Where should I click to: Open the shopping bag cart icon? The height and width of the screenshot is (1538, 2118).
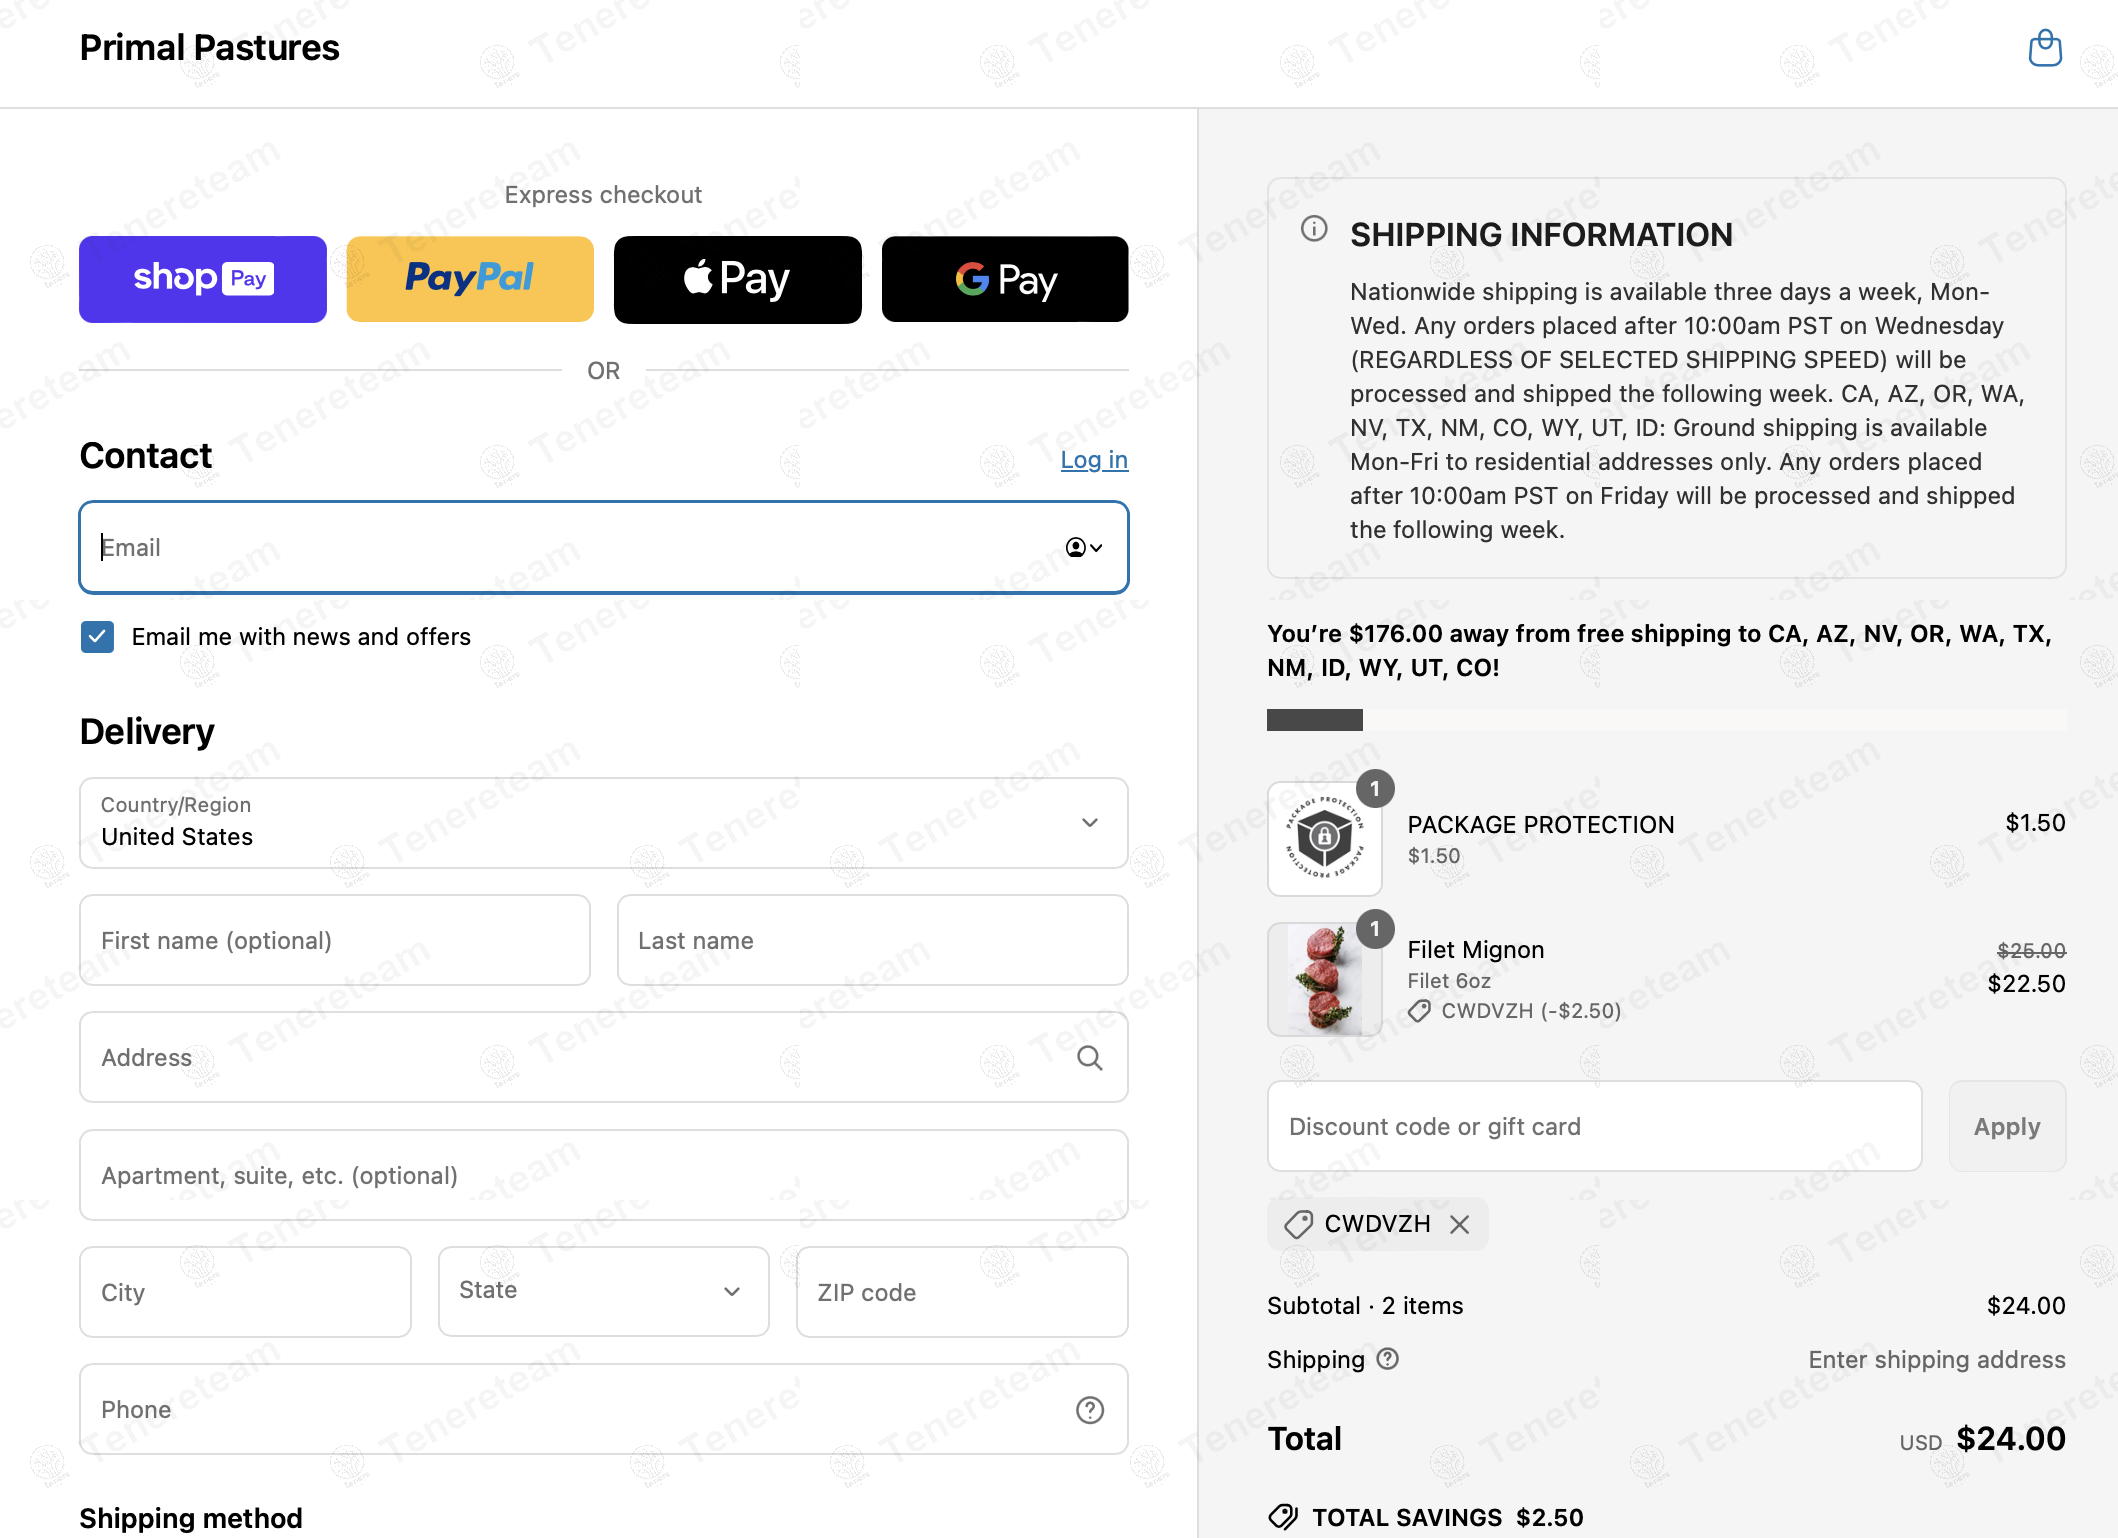pos(2045,48)
